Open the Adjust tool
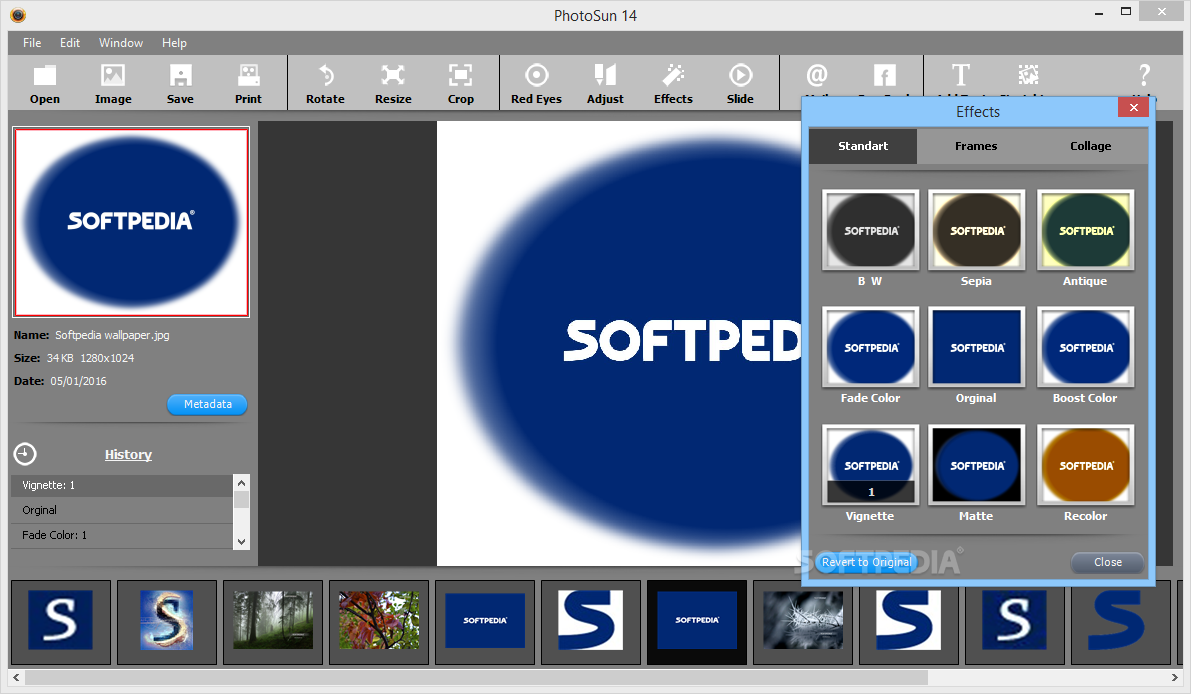The height and width of the screenshot is (694, 1191). pyautogui.click(x=605, y=83)
